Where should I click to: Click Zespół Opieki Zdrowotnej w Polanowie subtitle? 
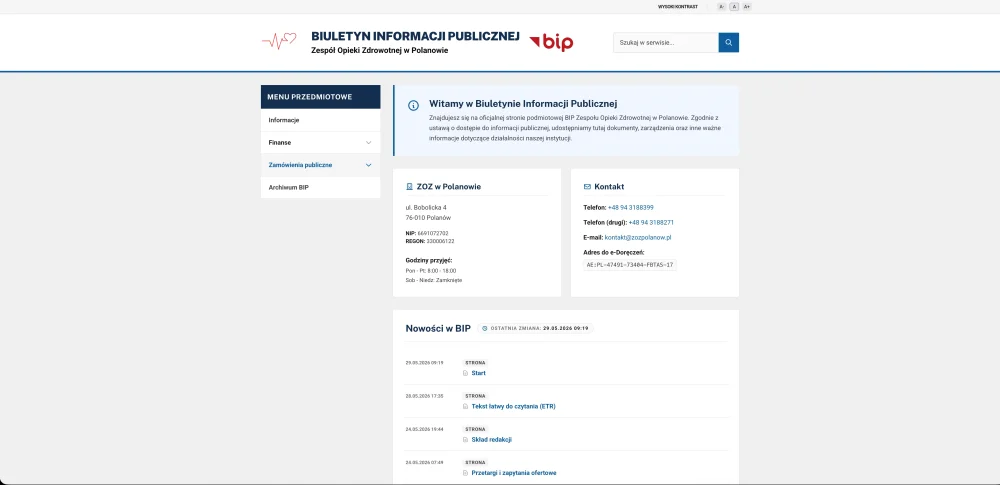(x=379, y=50)
